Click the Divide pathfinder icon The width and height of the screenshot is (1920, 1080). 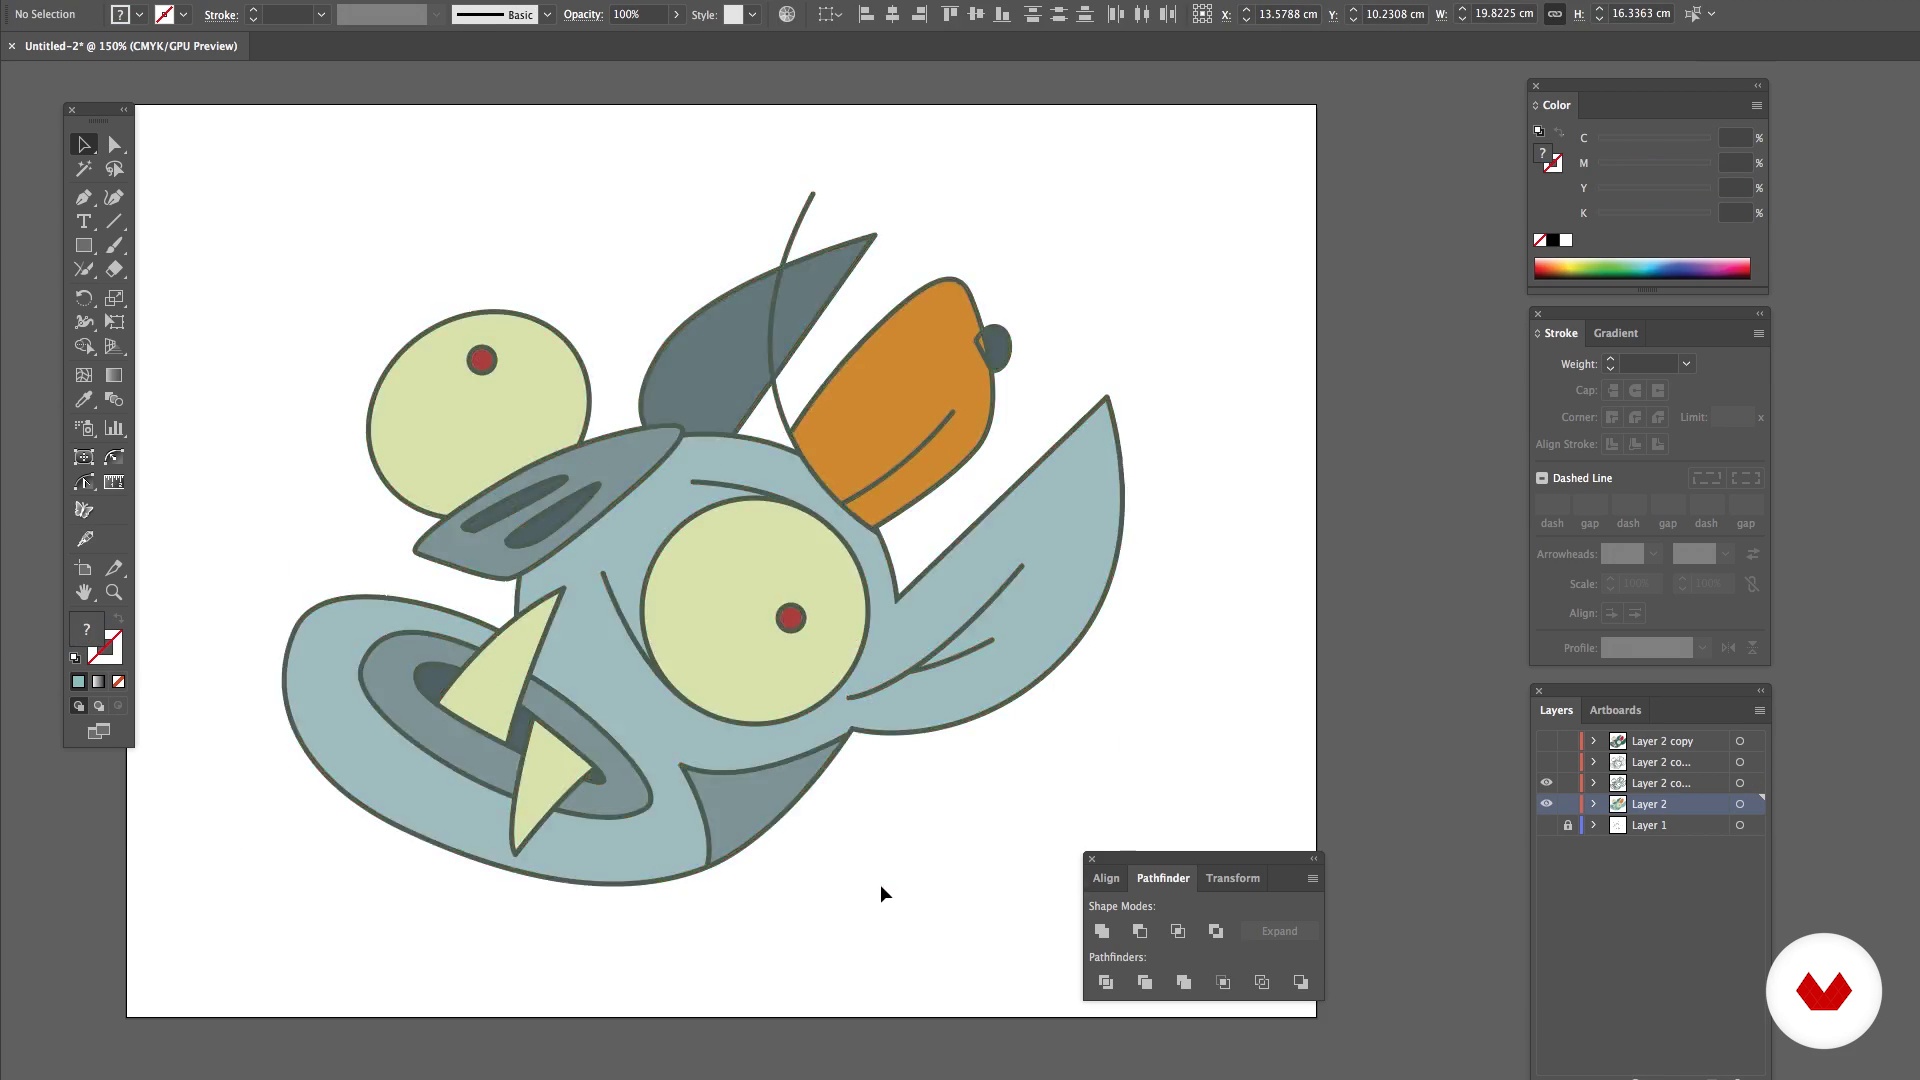pyautogui.click(x=1106, y=982)
